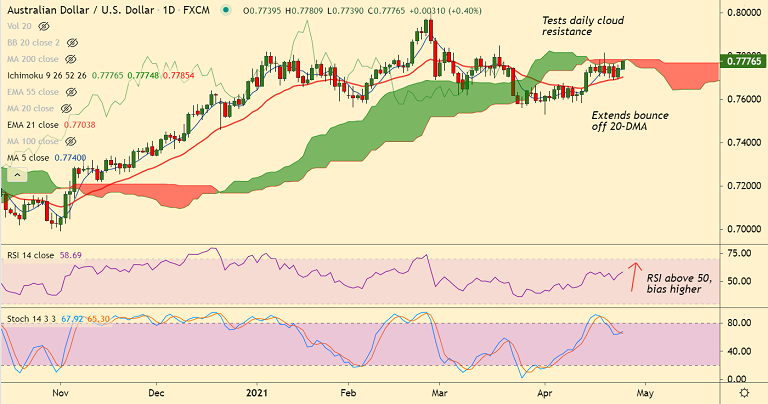768x404 pixels.
Task: Click the 'Tests daily cloud resistance' annotation
Action: (x=583, y=26)
